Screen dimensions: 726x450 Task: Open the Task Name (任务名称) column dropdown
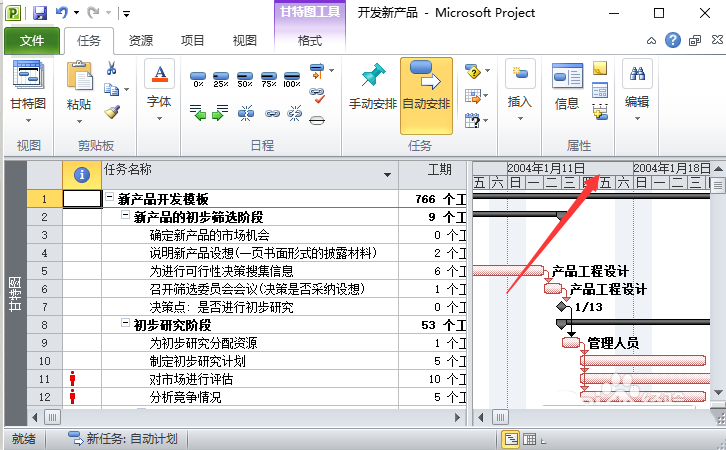pos(387,175)
